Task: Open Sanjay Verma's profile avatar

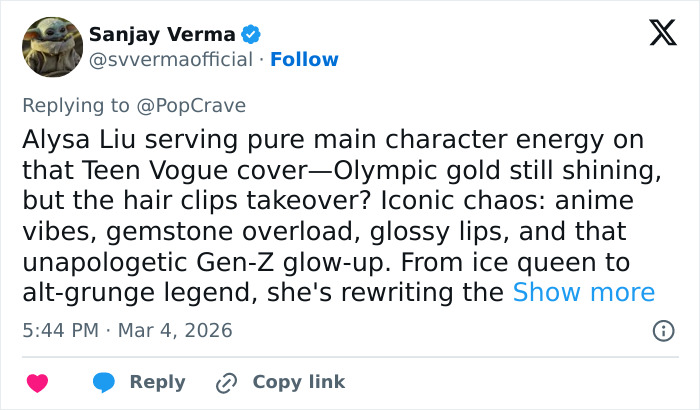Action: [x=52, y=47]
